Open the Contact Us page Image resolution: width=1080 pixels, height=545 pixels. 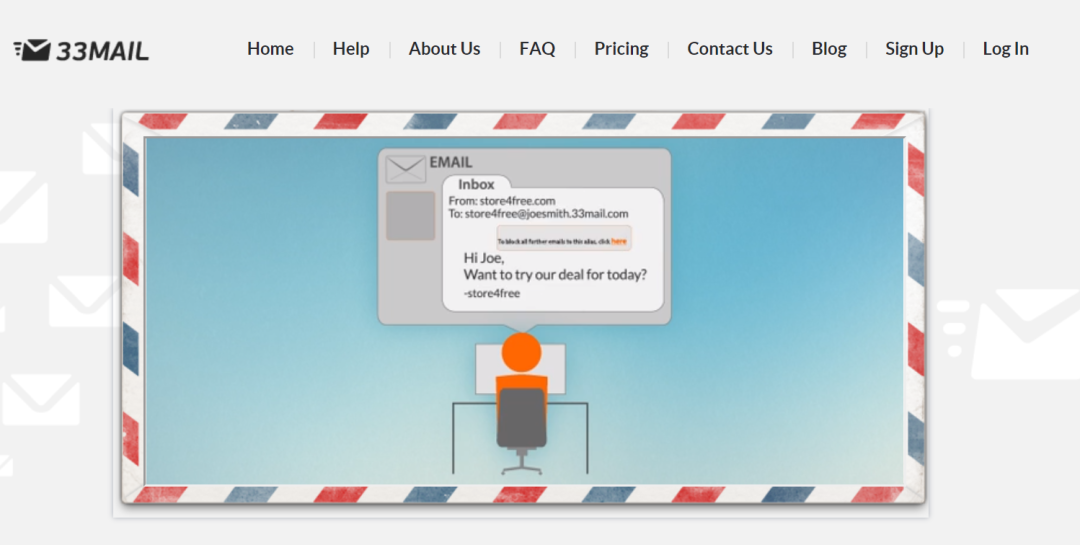click(x=730, y=49)
